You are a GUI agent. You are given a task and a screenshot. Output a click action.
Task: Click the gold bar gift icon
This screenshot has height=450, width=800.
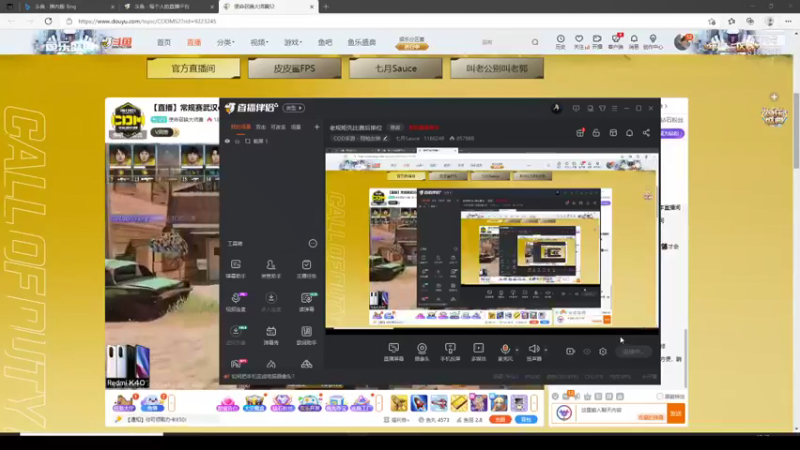[459, 403]
